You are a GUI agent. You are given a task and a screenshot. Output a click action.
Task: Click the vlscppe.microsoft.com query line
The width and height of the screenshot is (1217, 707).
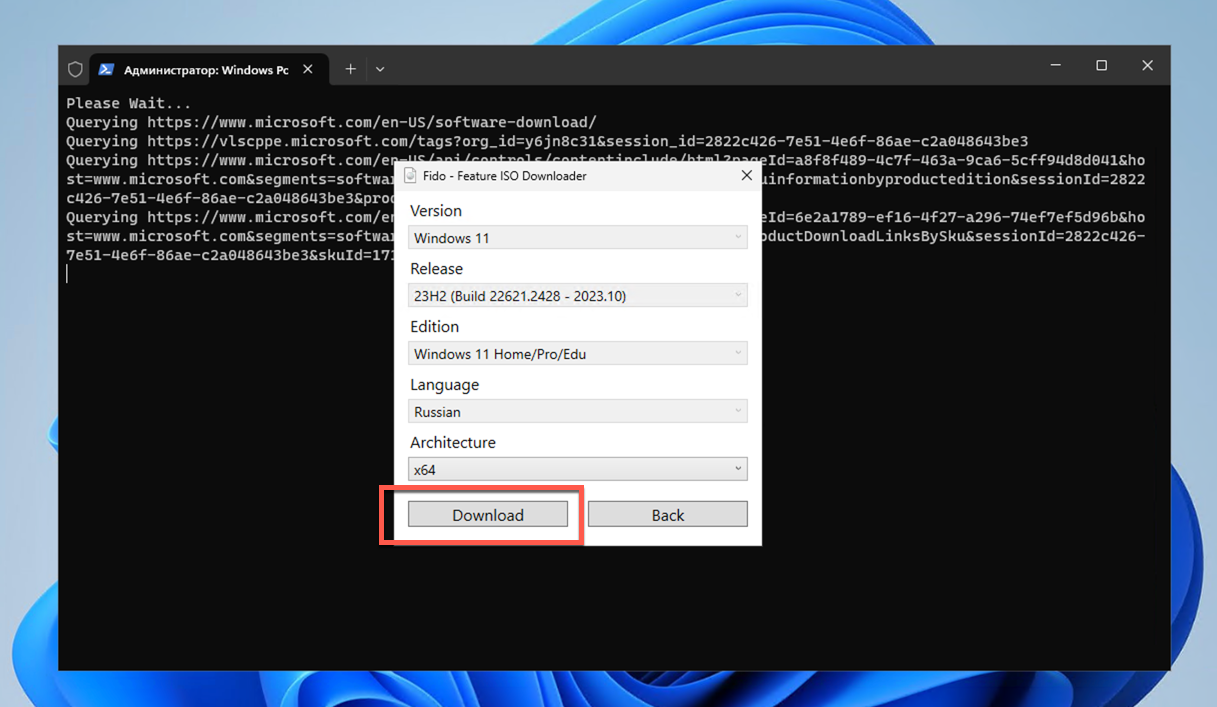547,141
